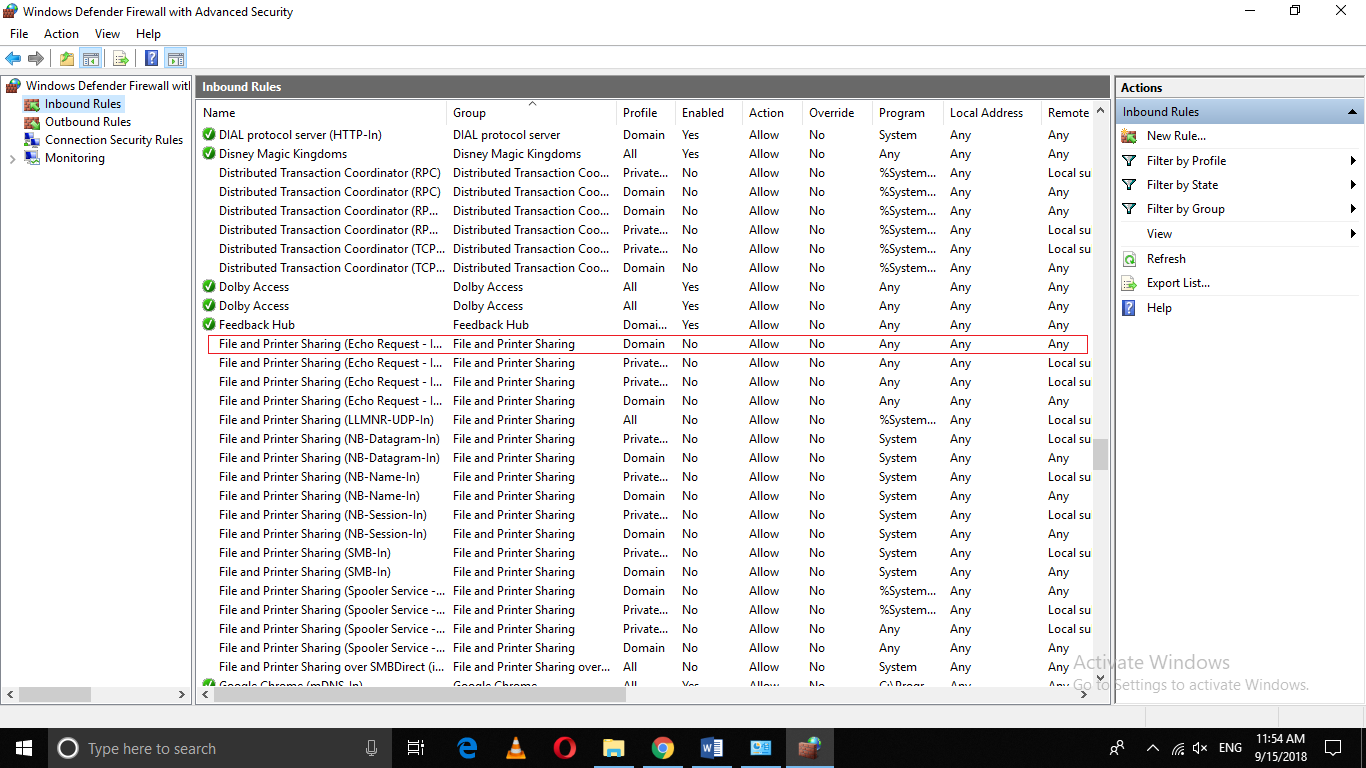Viewport: 1366px width, 768px height.
Task: Click the Export List icon in Actions pane
Action: (x=1129, y=282)
